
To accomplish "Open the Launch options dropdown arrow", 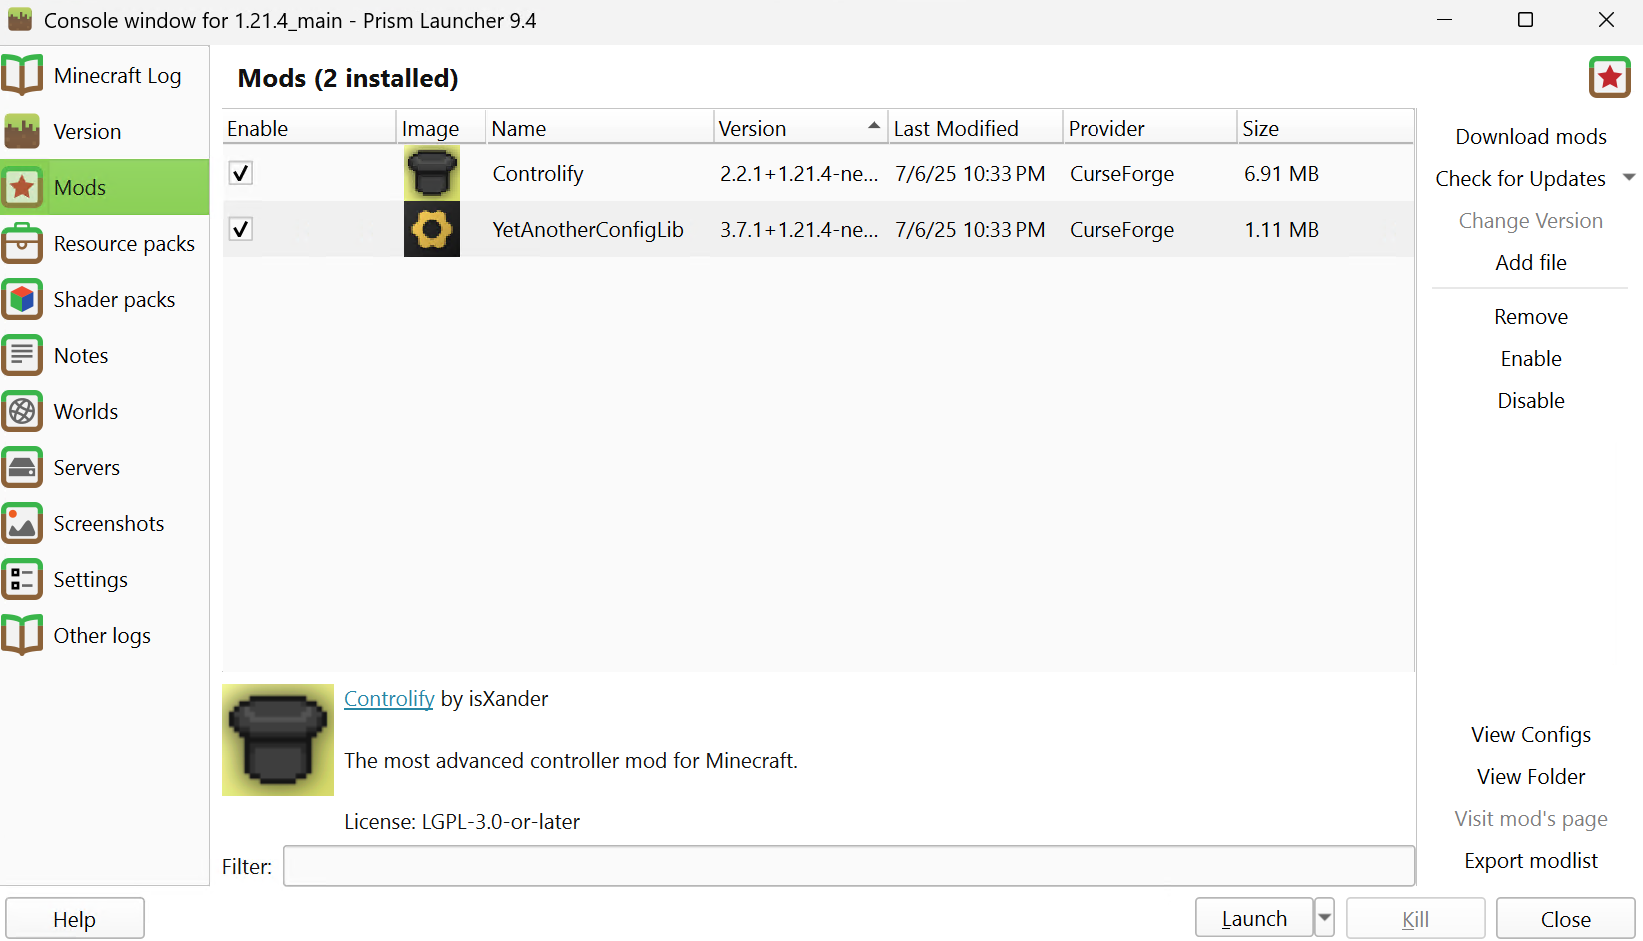I will (x=1325, y=918).
